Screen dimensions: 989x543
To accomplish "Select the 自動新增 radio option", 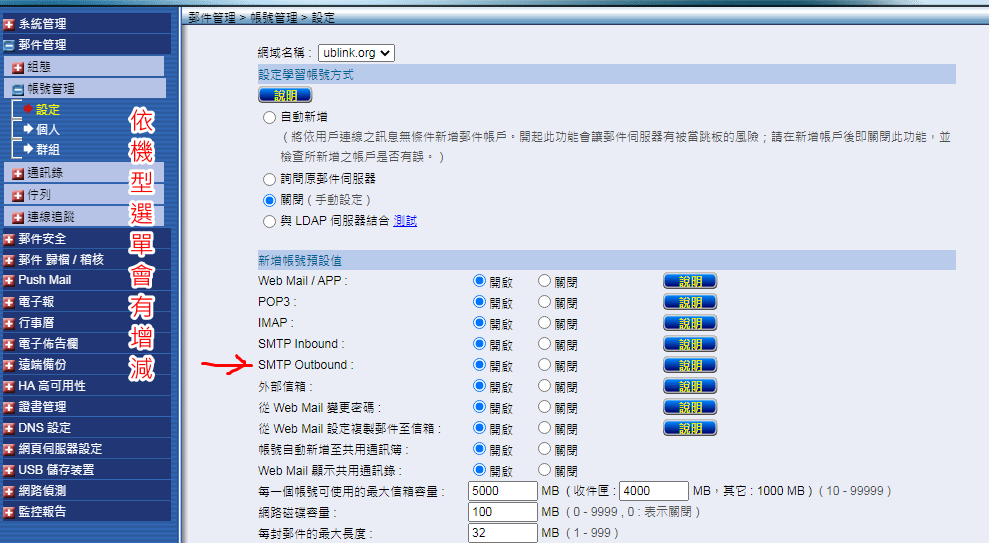I will point(269,117).
